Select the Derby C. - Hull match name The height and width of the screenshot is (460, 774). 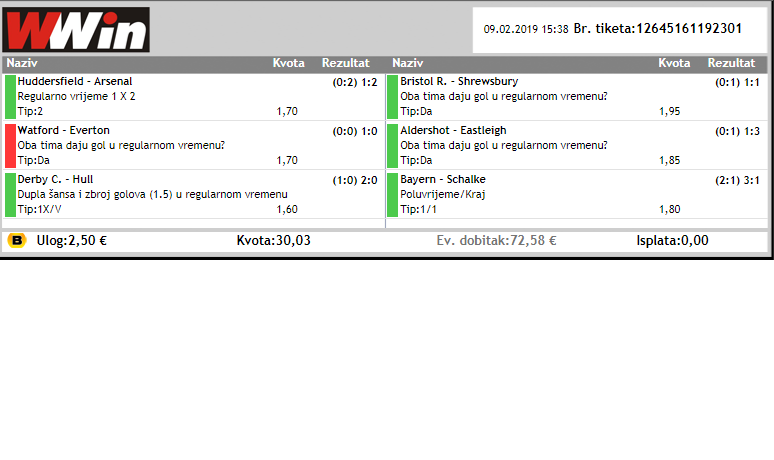click(x=55, y=179)
